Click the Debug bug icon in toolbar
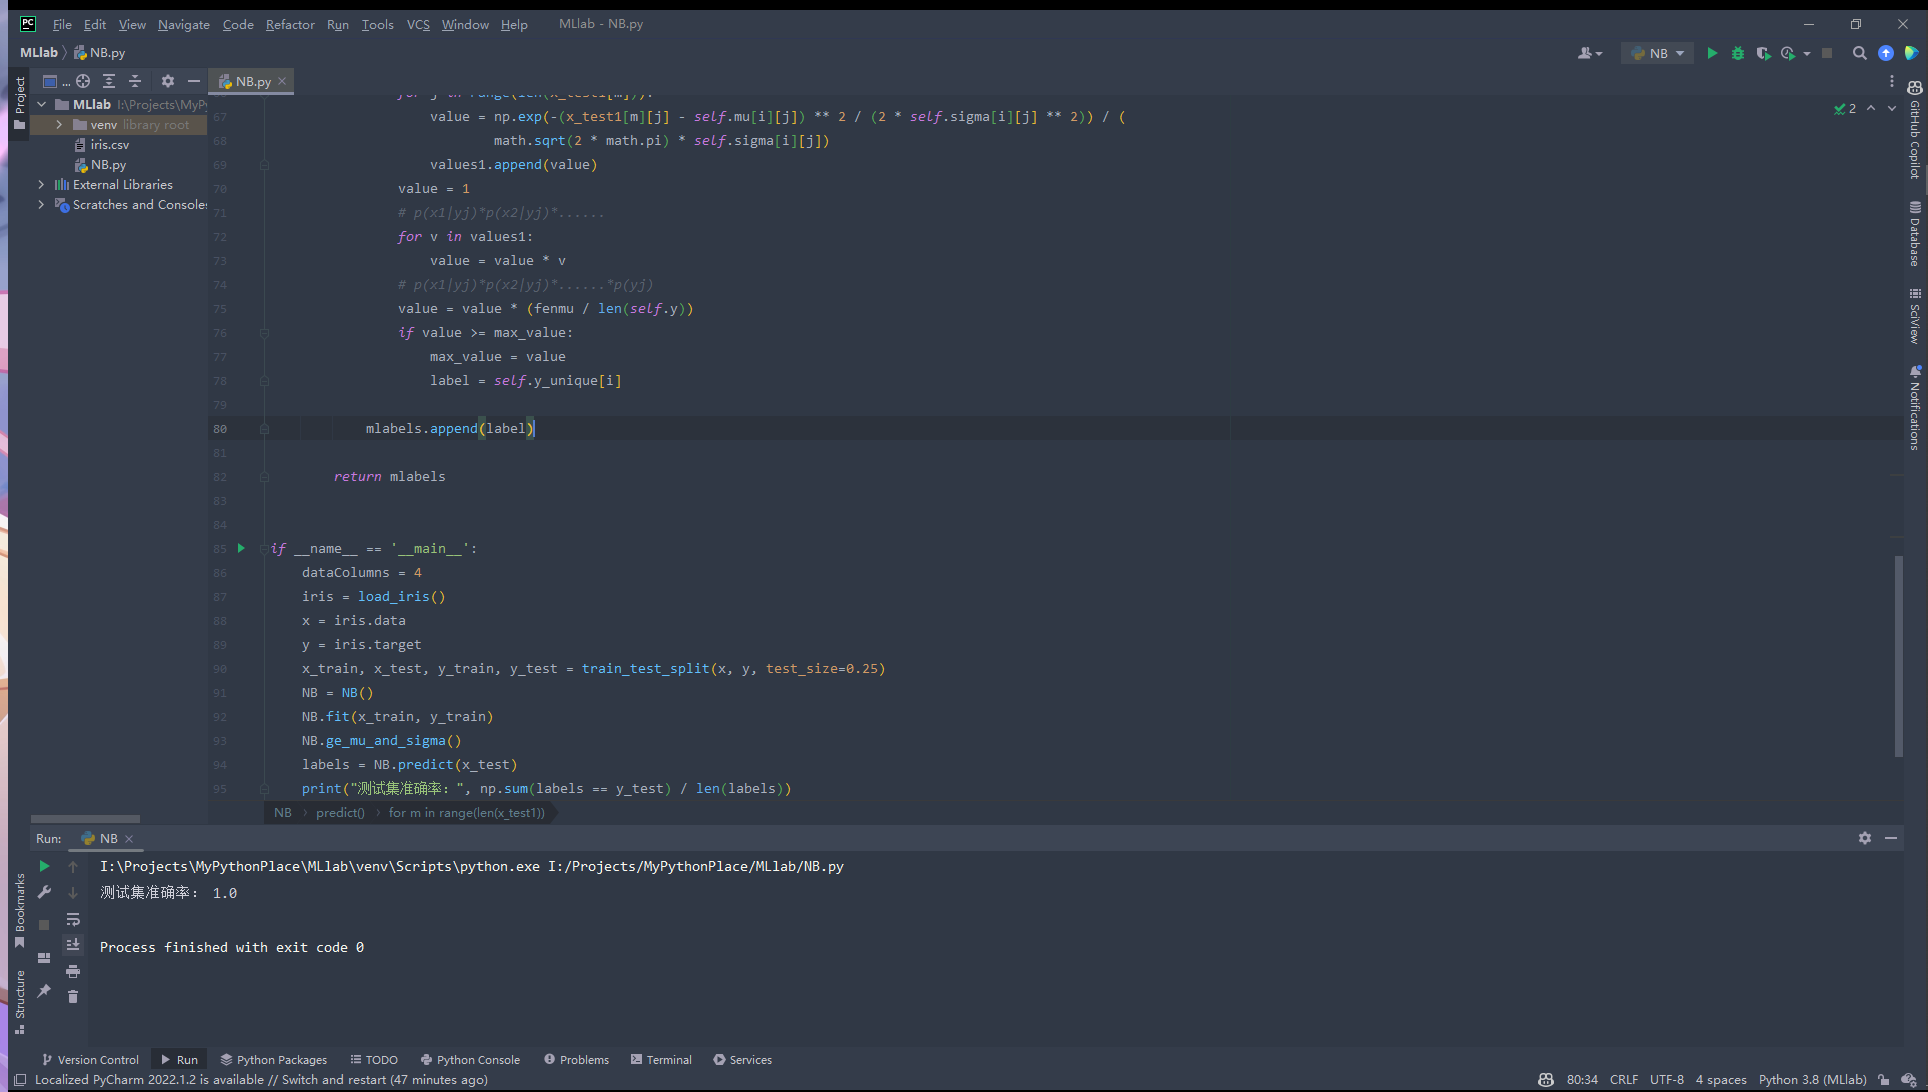Screen dimensions: 1928x1092 point(1738,53)
